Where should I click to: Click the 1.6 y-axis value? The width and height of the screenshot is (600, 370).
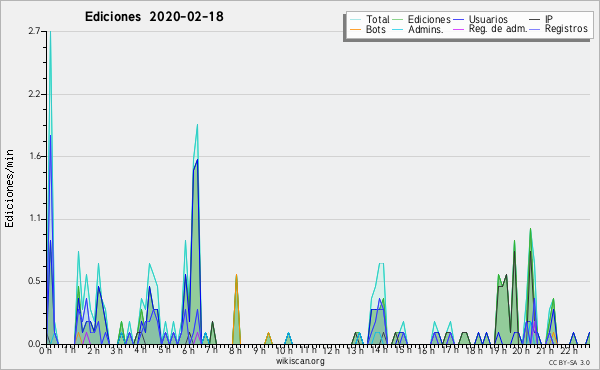click(35, 156)
